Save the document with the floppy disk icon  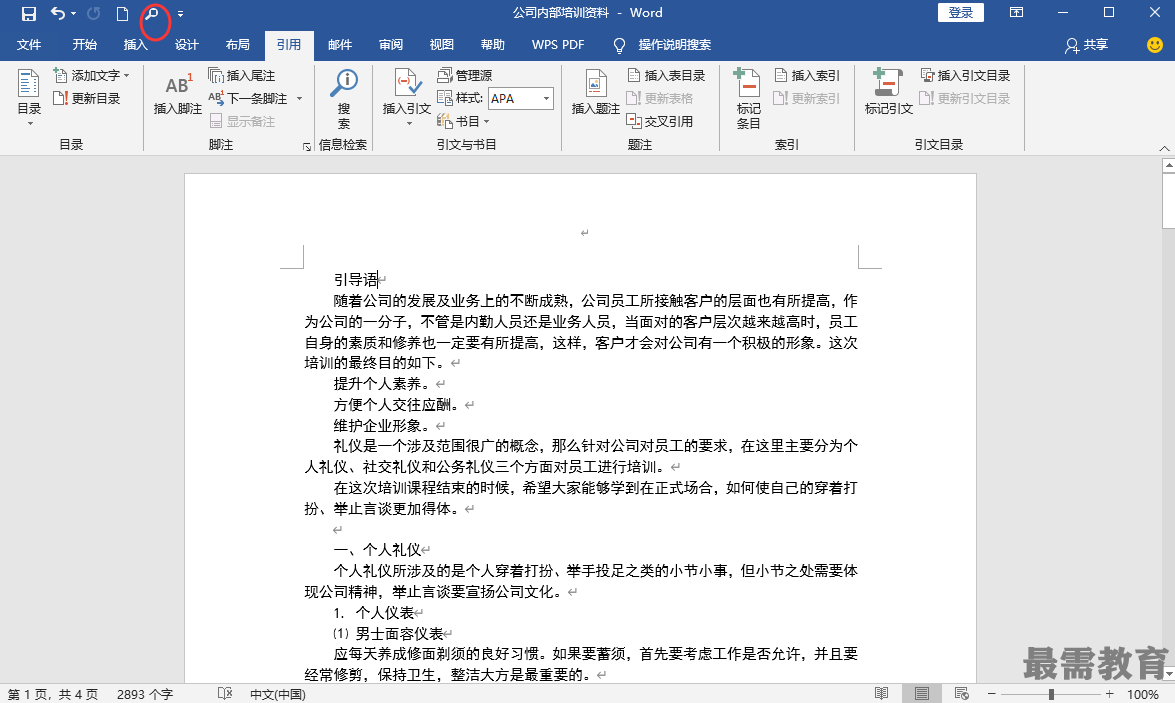pos(28,13)
